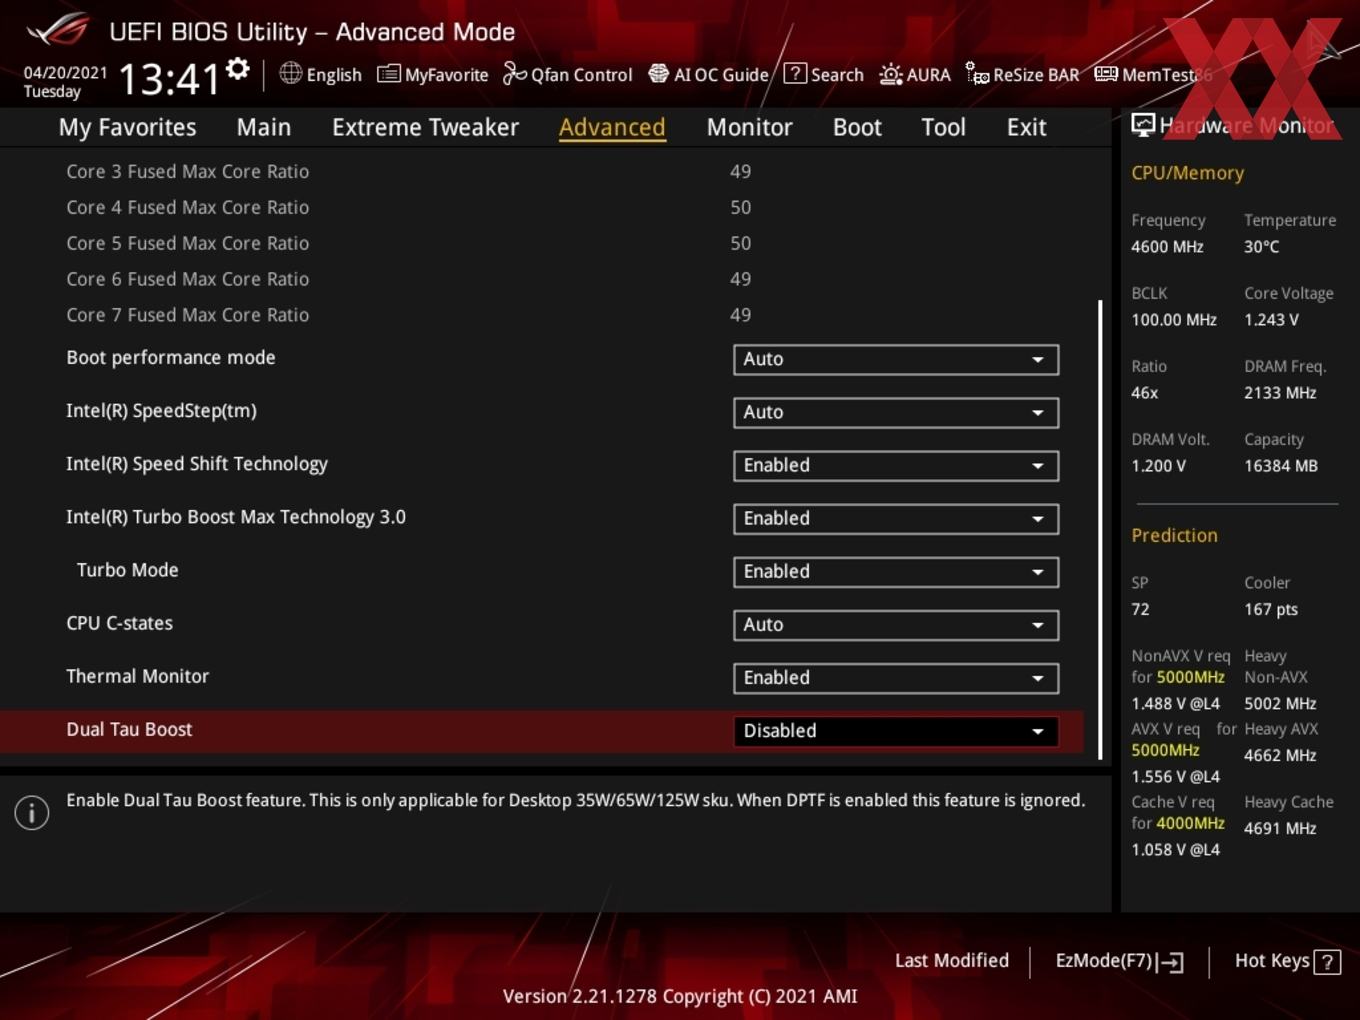Click Core 7 Fused Max Core Ratio
Image resolution: width=1360 pixels, height=1020 pixels.
(x=187, y=315)
